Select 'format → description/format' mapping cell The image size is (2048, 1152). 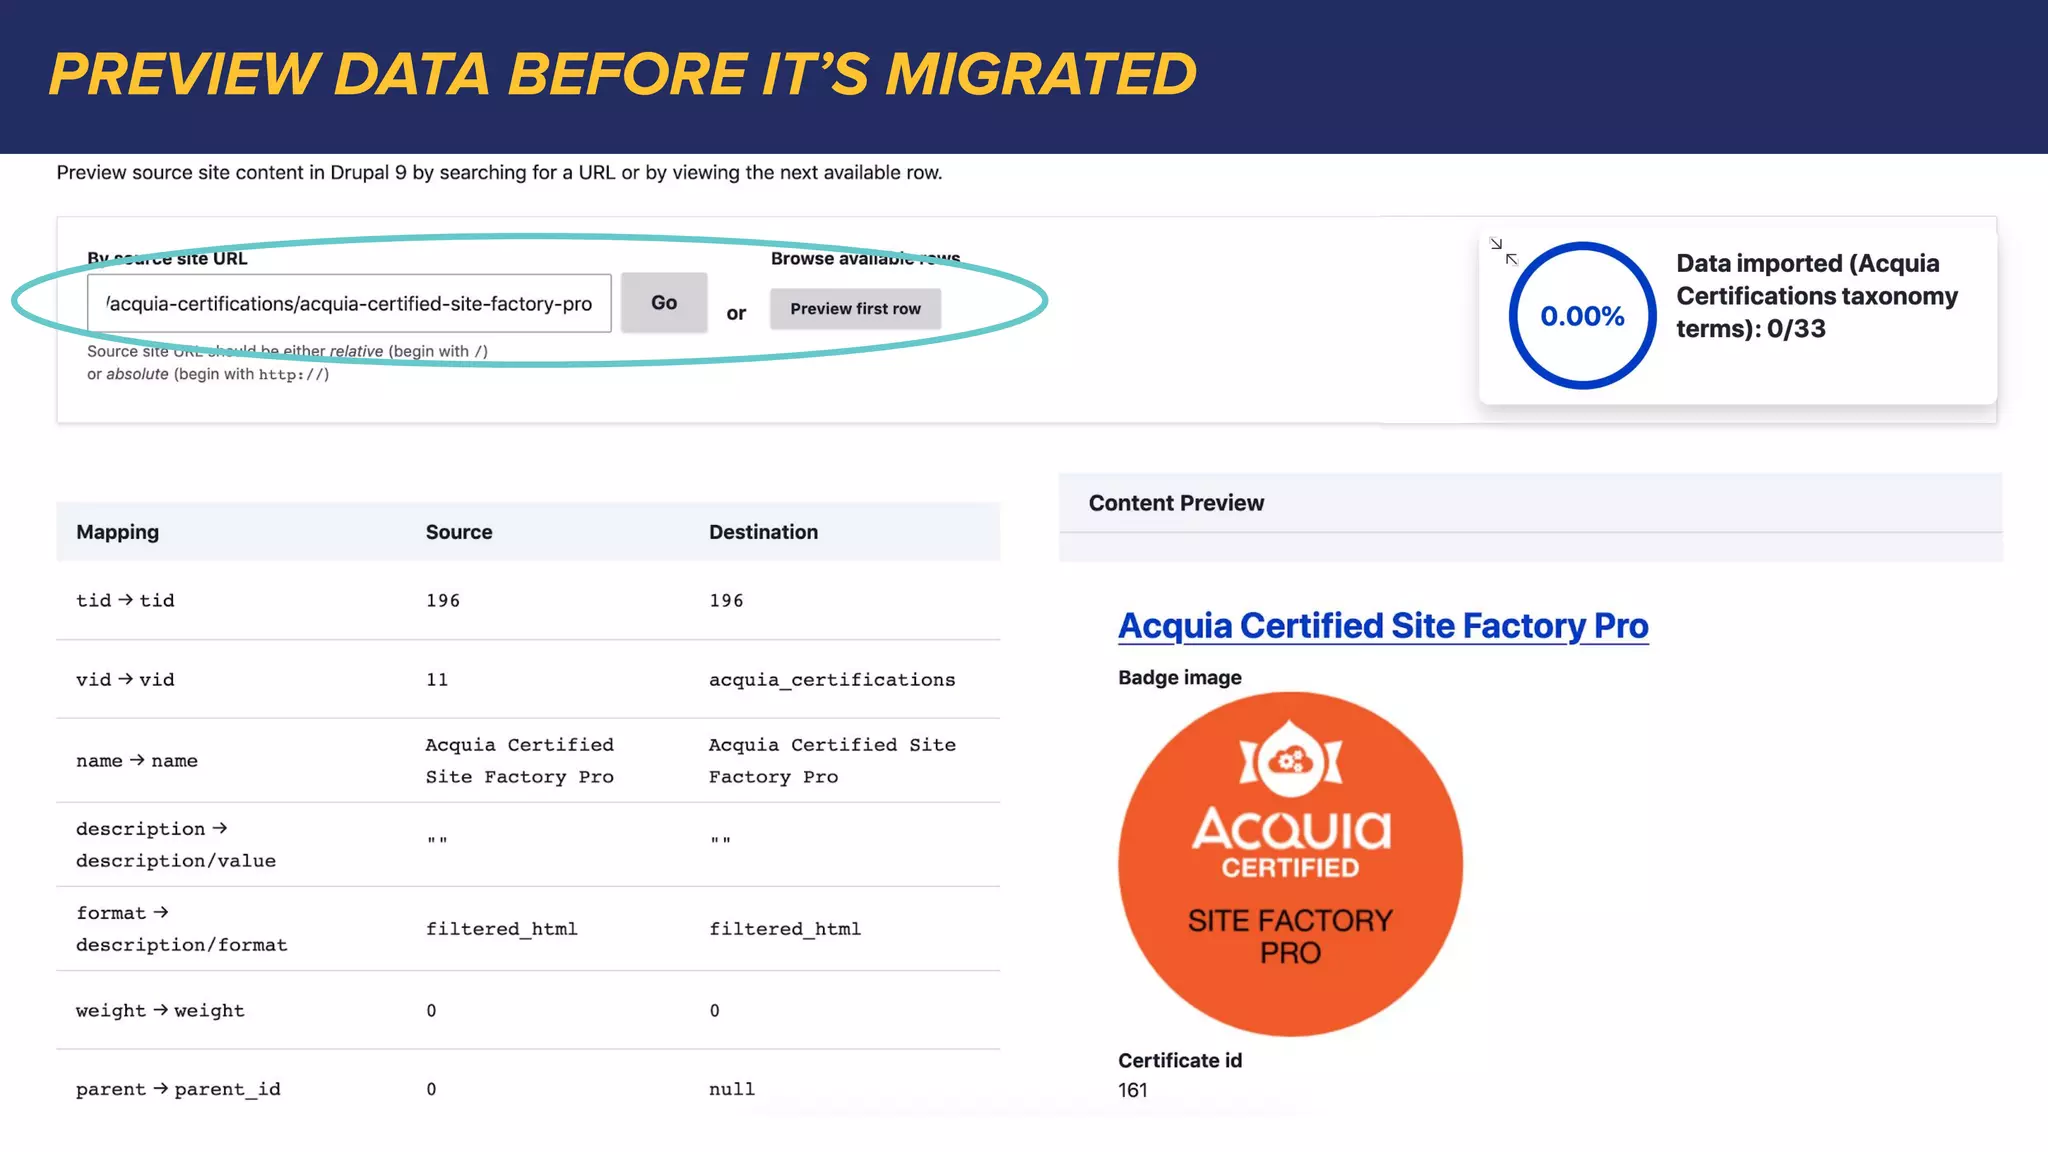pyautogui.click(x=181, y=929)
